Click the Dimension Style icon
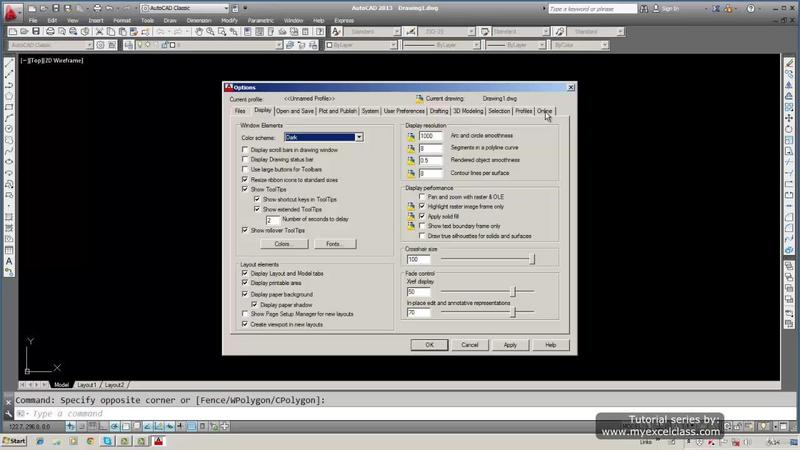 pos(411,32)
